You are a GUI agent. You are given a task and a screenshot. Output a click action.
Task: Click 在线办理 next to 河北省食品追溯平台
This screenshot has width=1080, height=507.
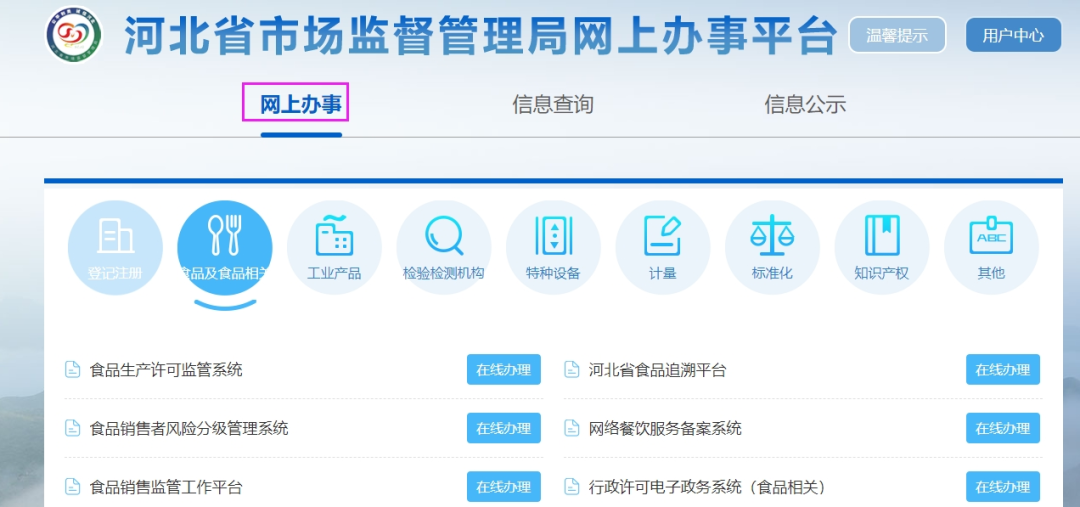tap(1002, 369)
